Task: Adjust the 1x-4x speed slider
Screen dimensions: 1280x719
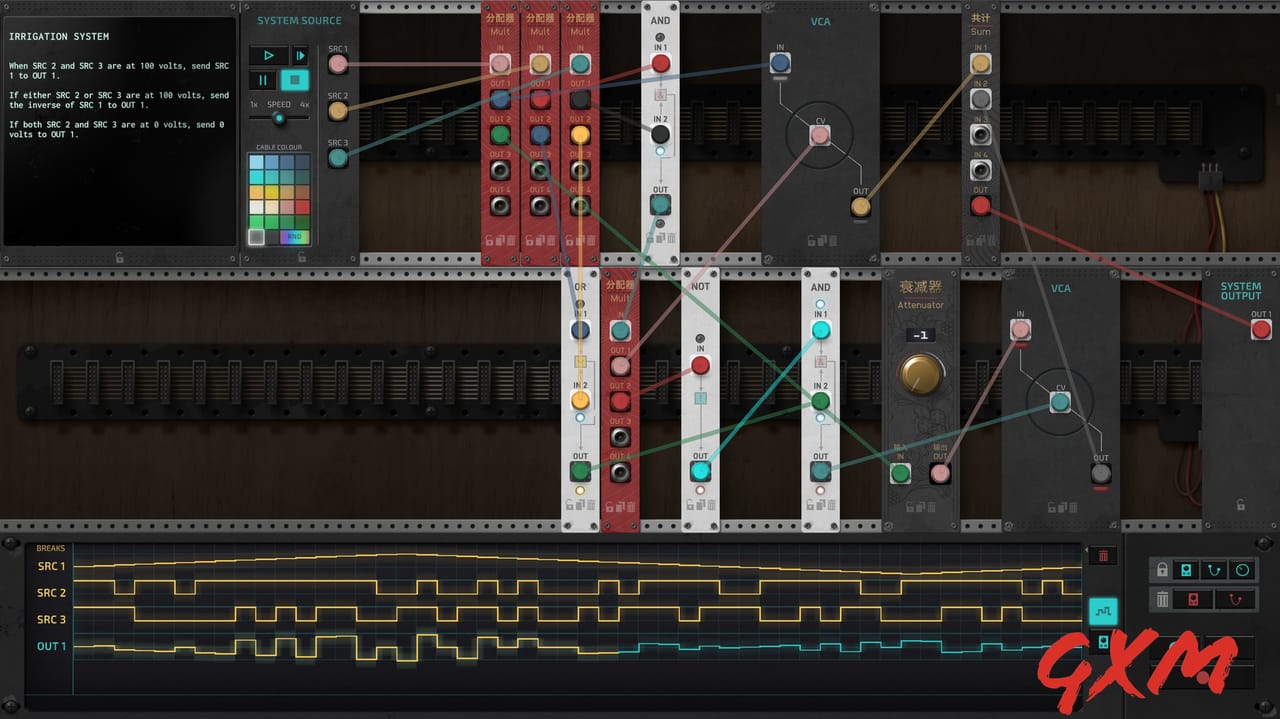Action: tap(279, 118)
